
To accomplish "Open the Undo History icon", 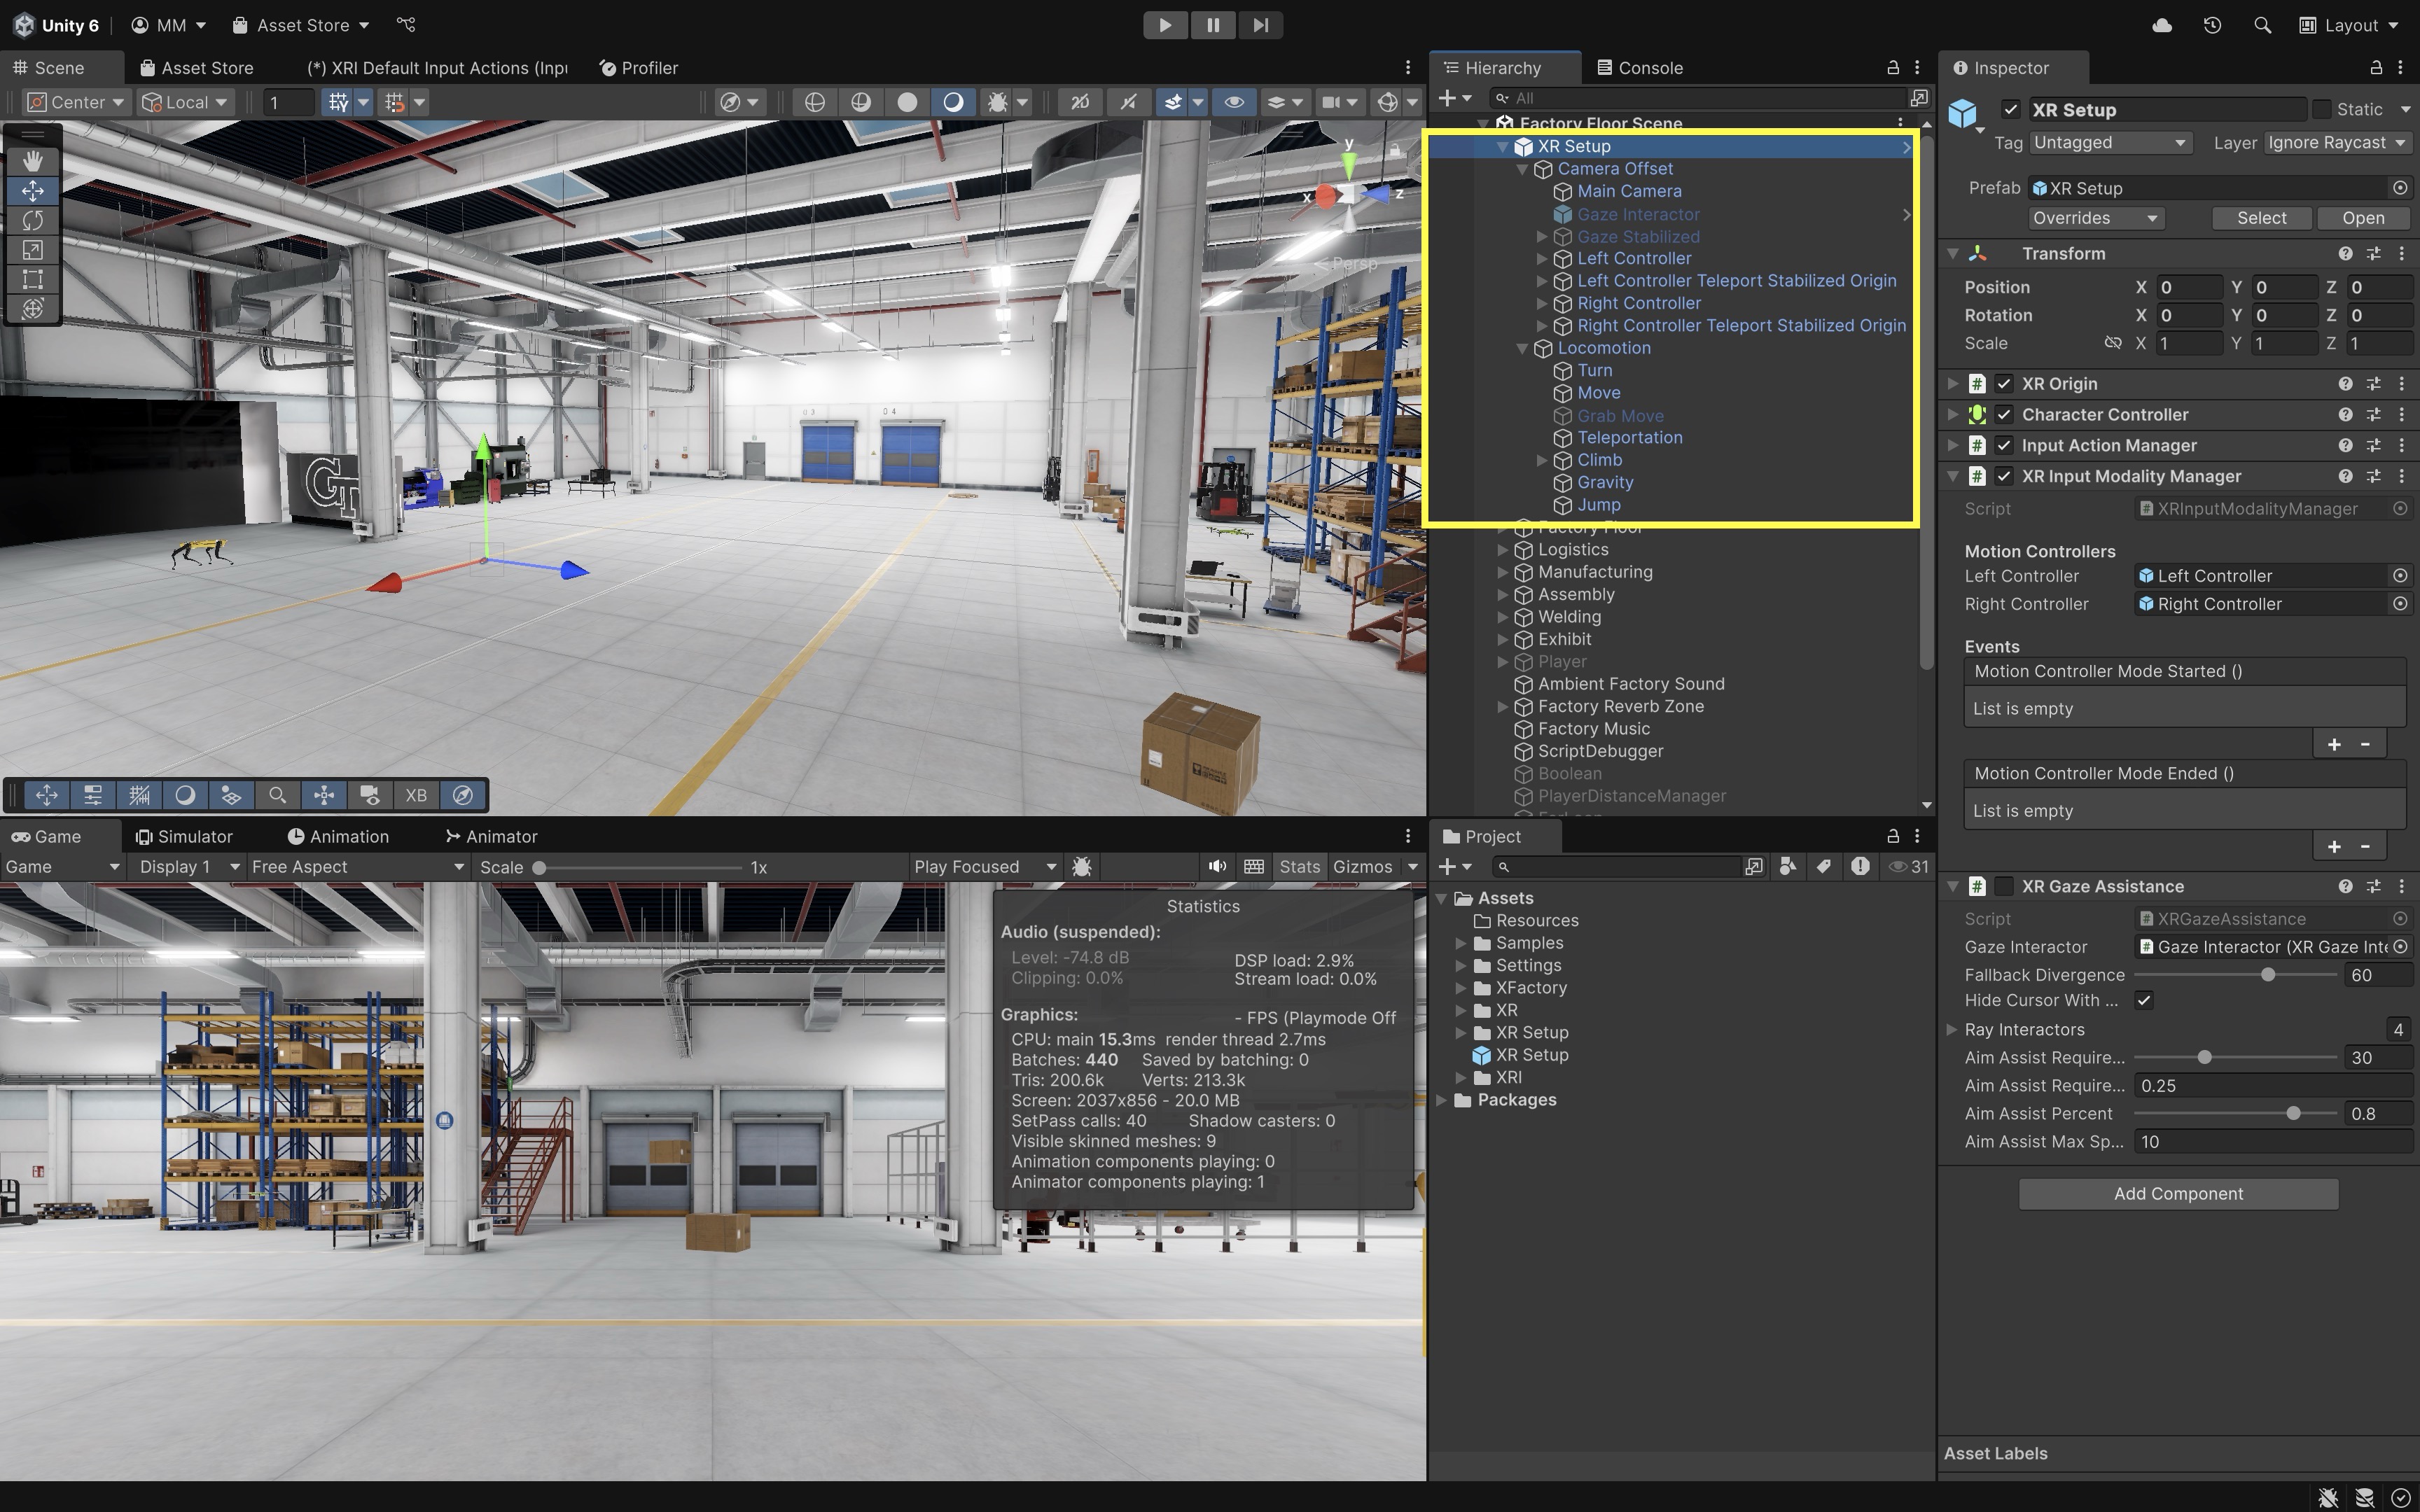I will (2212, 25).
